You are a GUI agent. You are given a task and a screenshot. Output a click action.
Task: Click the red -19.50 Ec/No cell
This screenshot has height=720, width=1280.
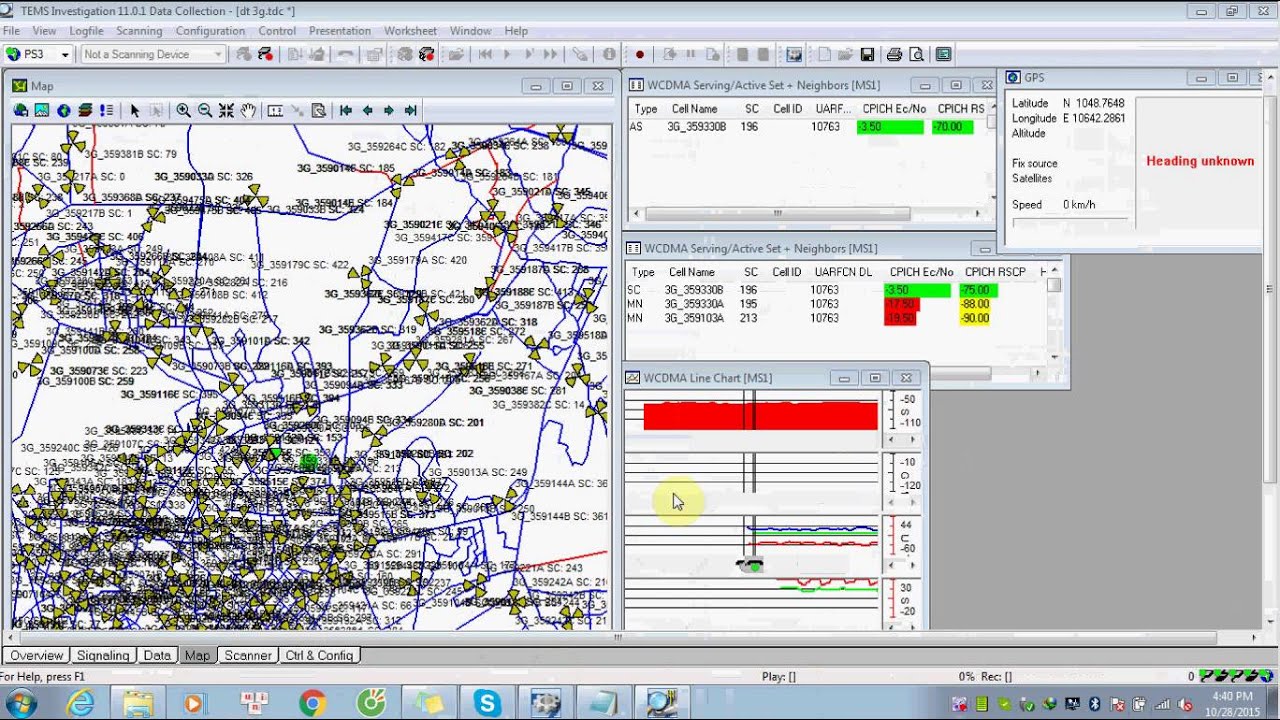[x=900, y=318]
